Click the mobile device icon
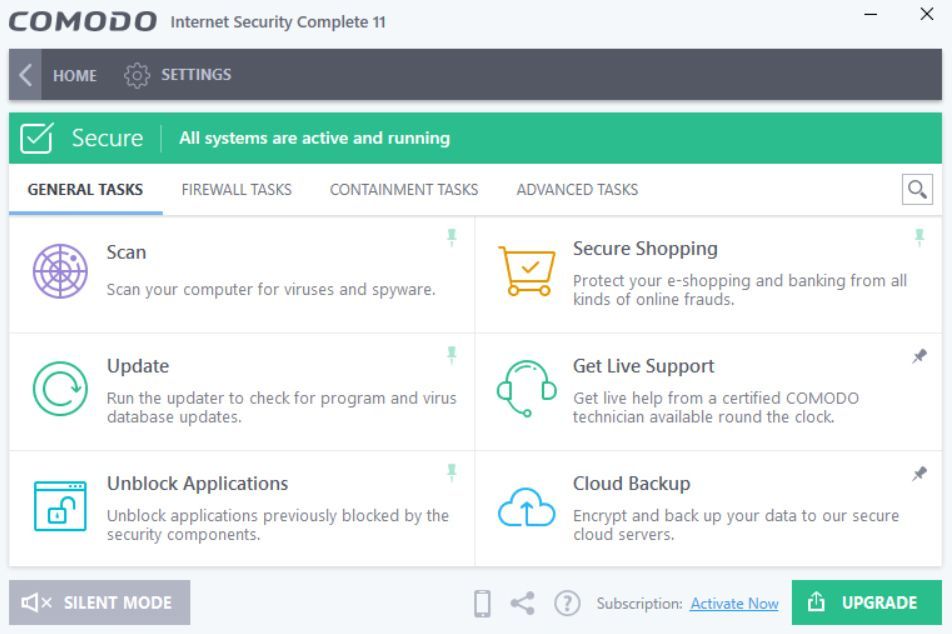The image size is (952, 634). 482,603
